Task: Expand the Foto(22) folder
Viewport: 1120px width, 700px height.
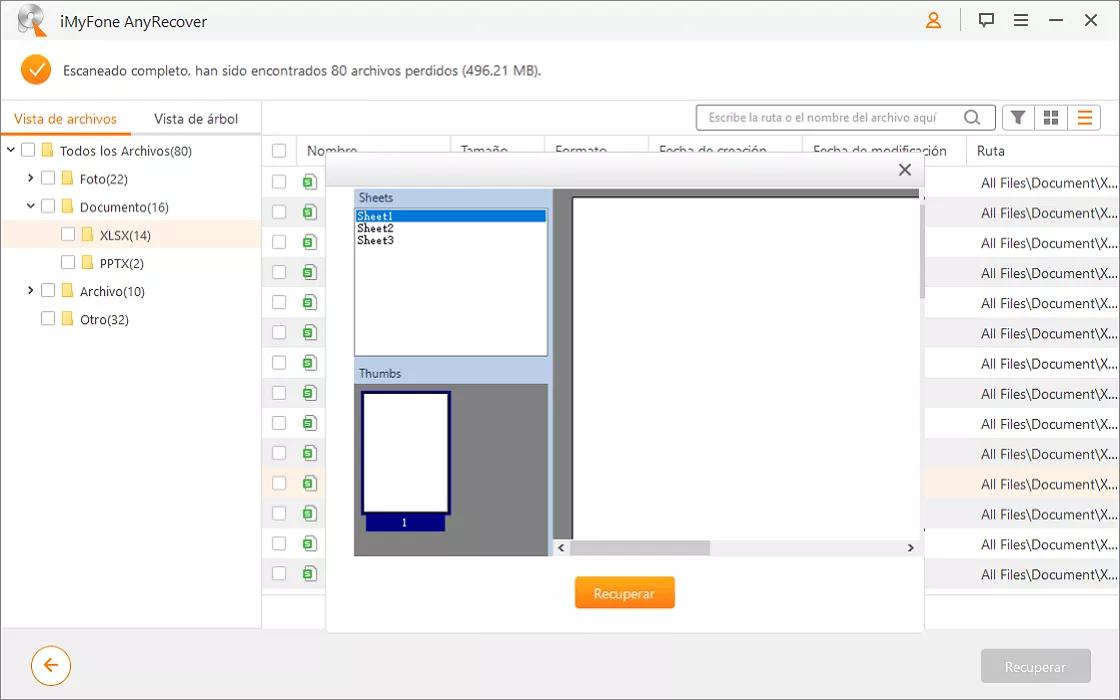Action: [x=31, y=179]
